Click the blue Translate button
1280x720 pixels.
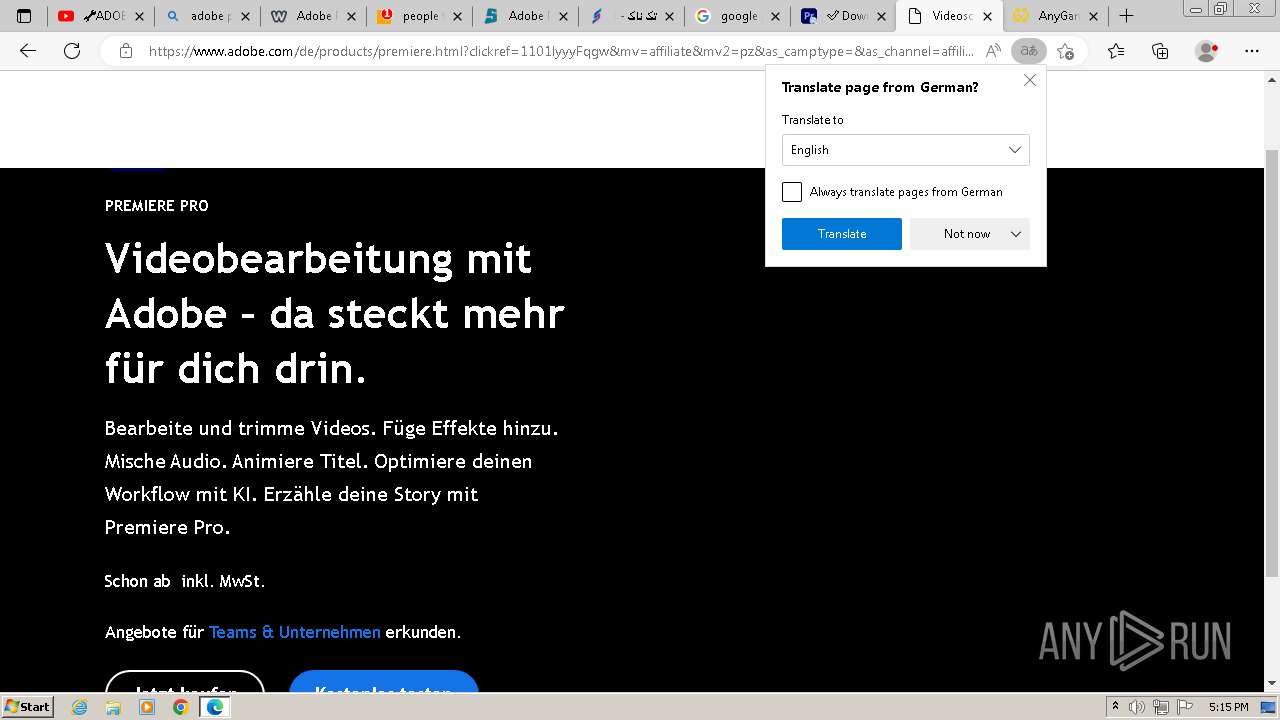pos(842,234)
